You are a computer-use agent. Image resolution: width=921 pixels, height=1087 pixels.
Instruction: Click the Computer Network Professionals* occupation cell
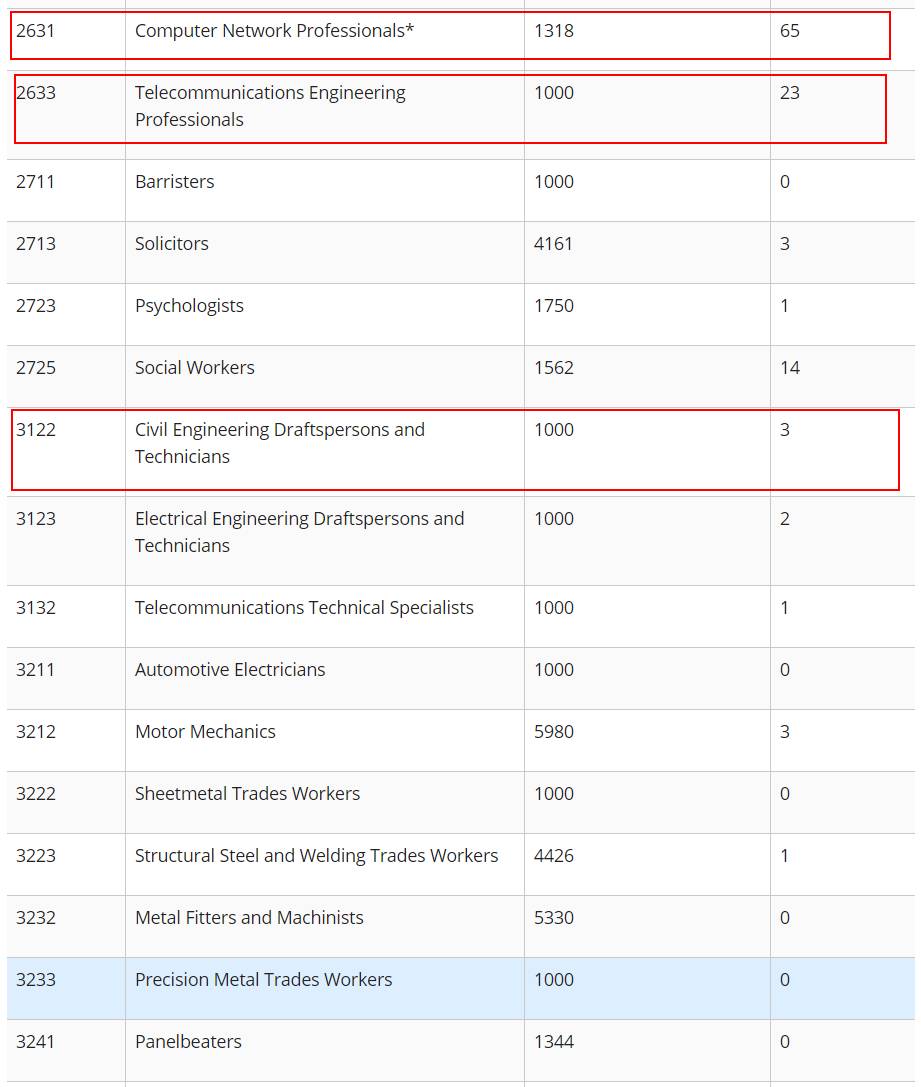coord(274,31)
